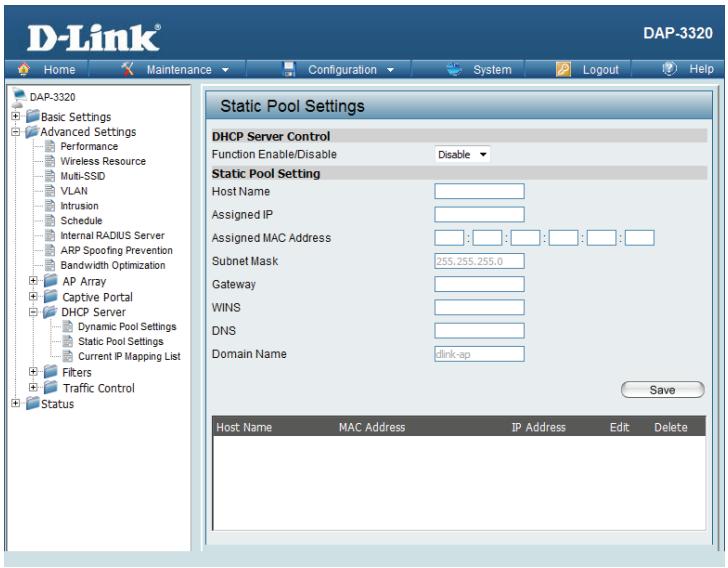Click the VLAN page icon

tap(50, 191)
